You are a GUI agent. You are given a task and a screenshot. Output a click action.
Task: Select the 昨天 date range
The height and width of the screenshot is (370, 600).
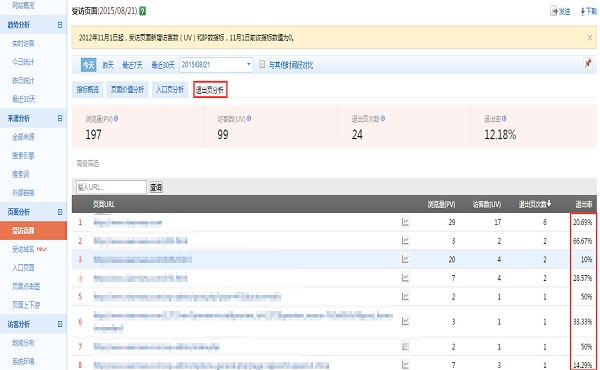[x=108, y=65]
